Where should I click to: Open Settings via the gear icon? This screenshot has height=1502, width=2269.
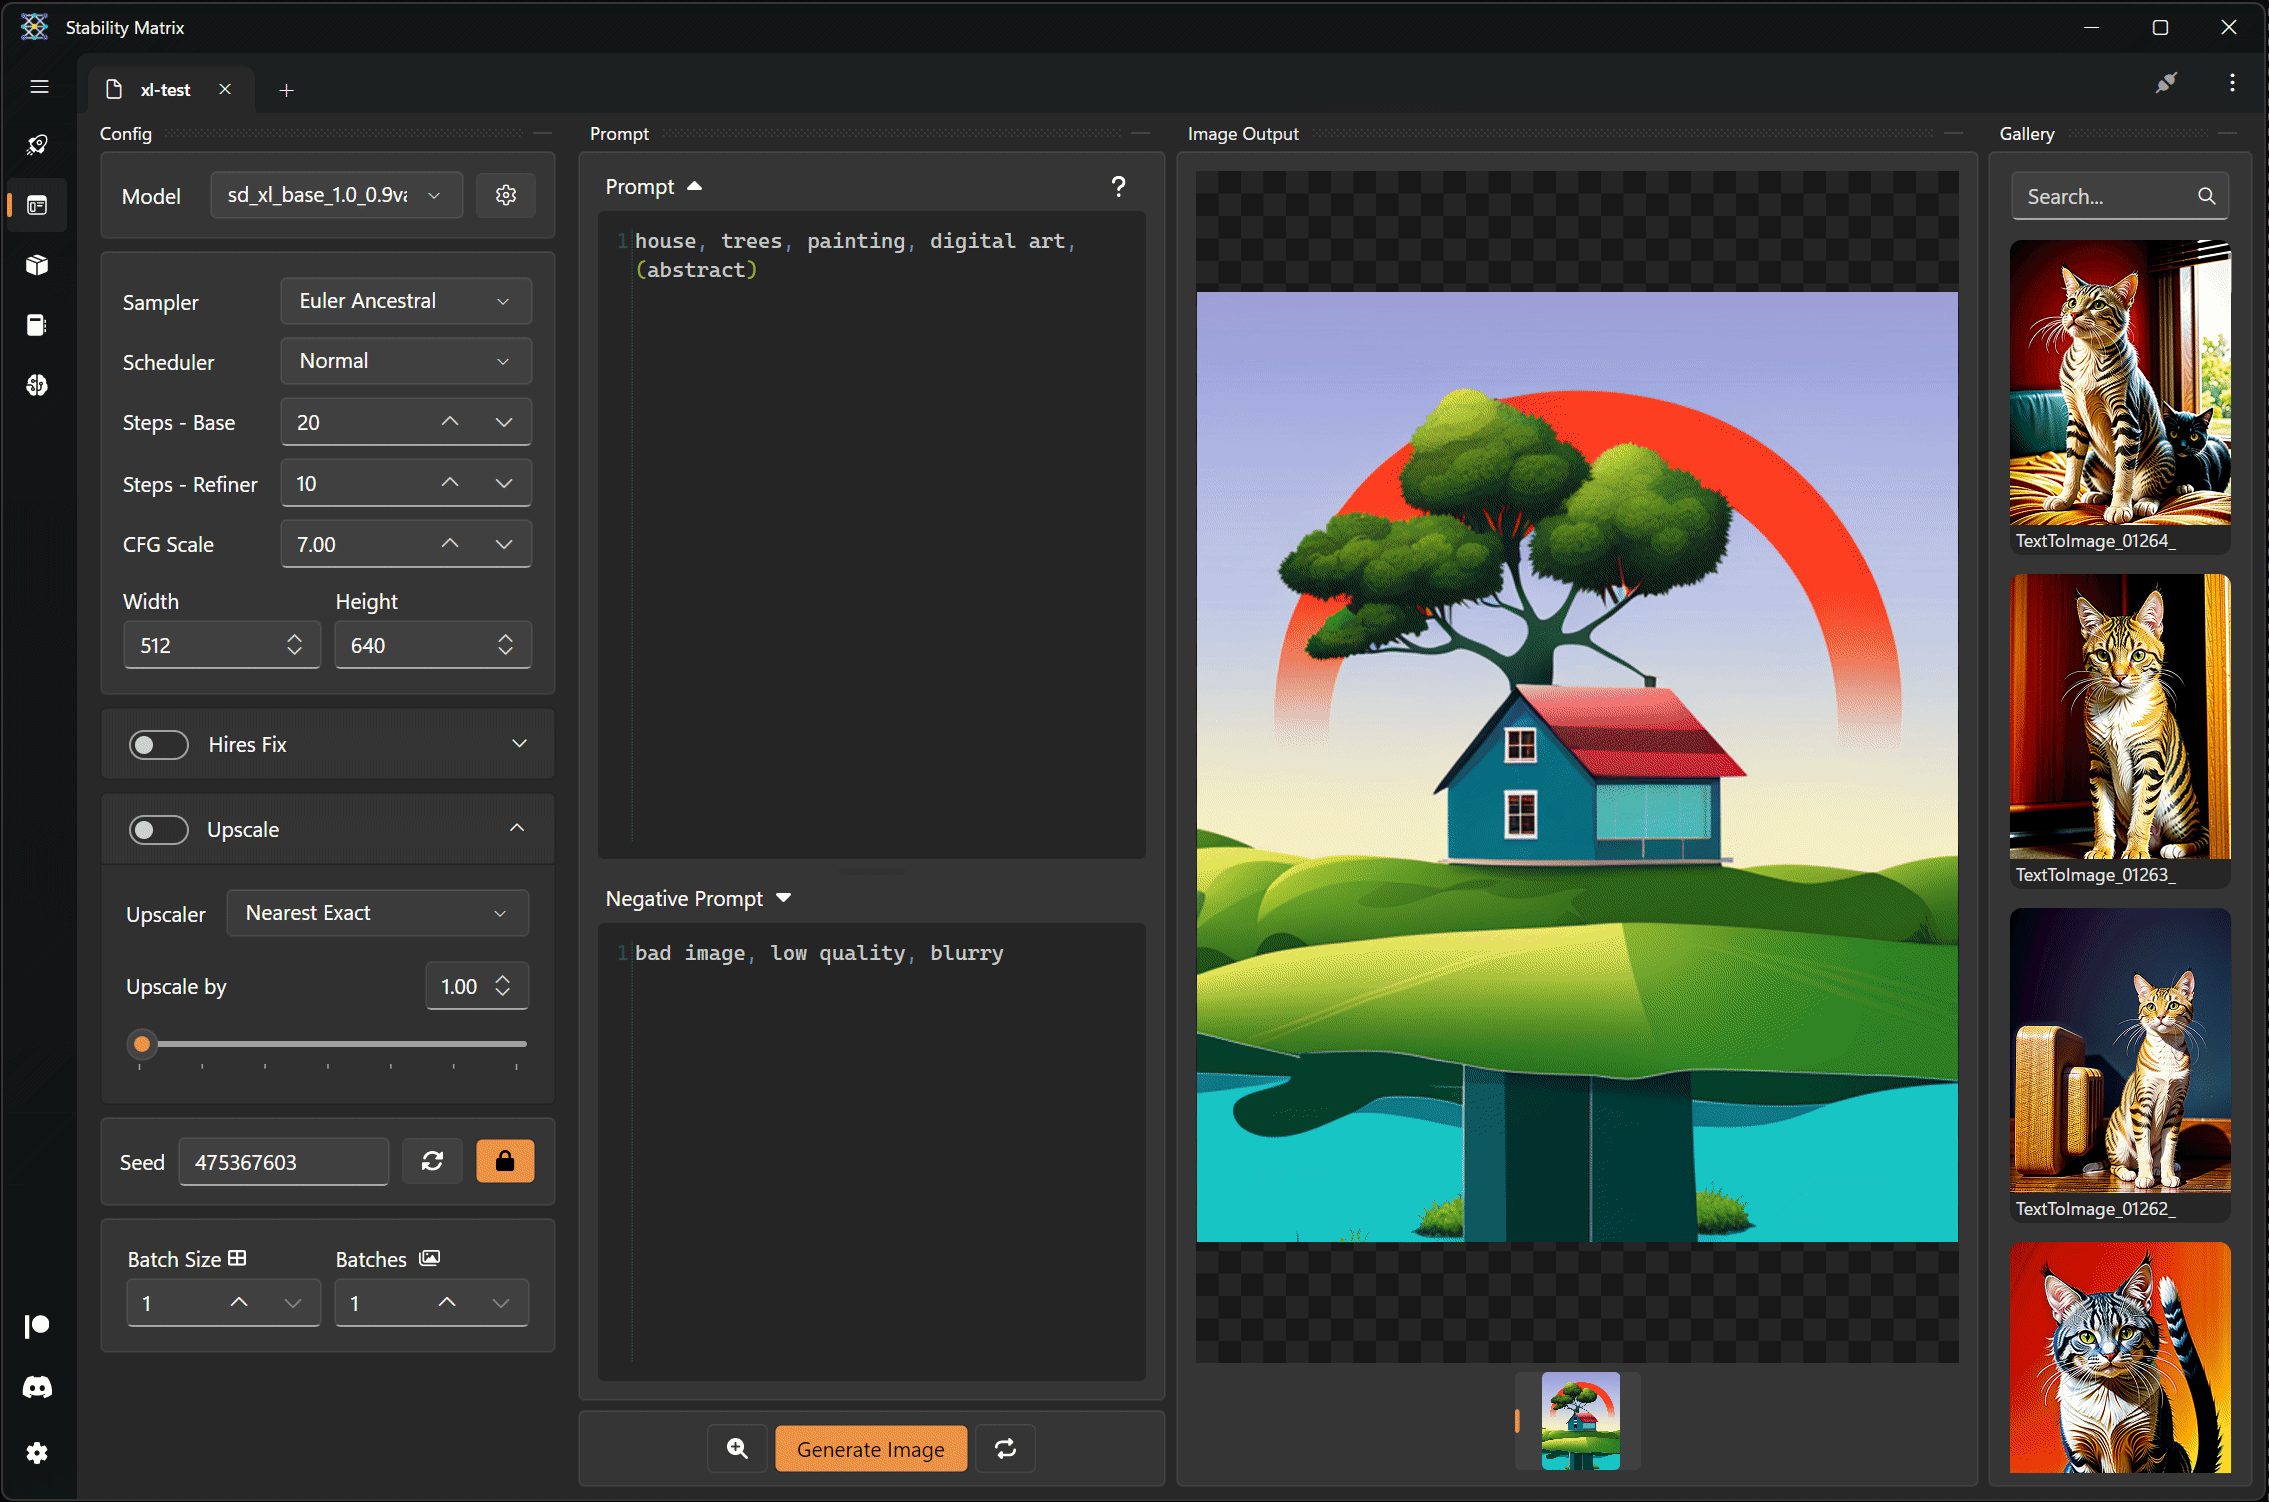tap(37, 1453)
